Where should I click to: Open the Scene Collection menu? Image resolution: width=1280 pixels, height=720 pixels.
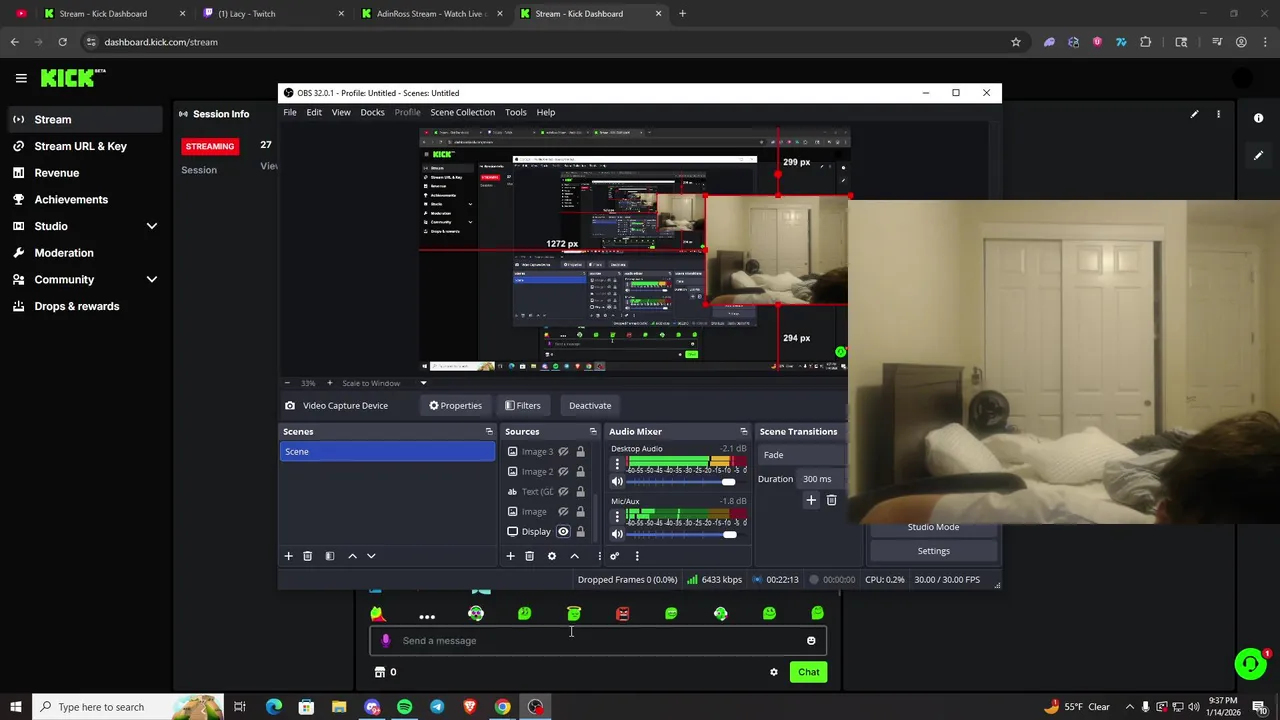tap(462, 112)
